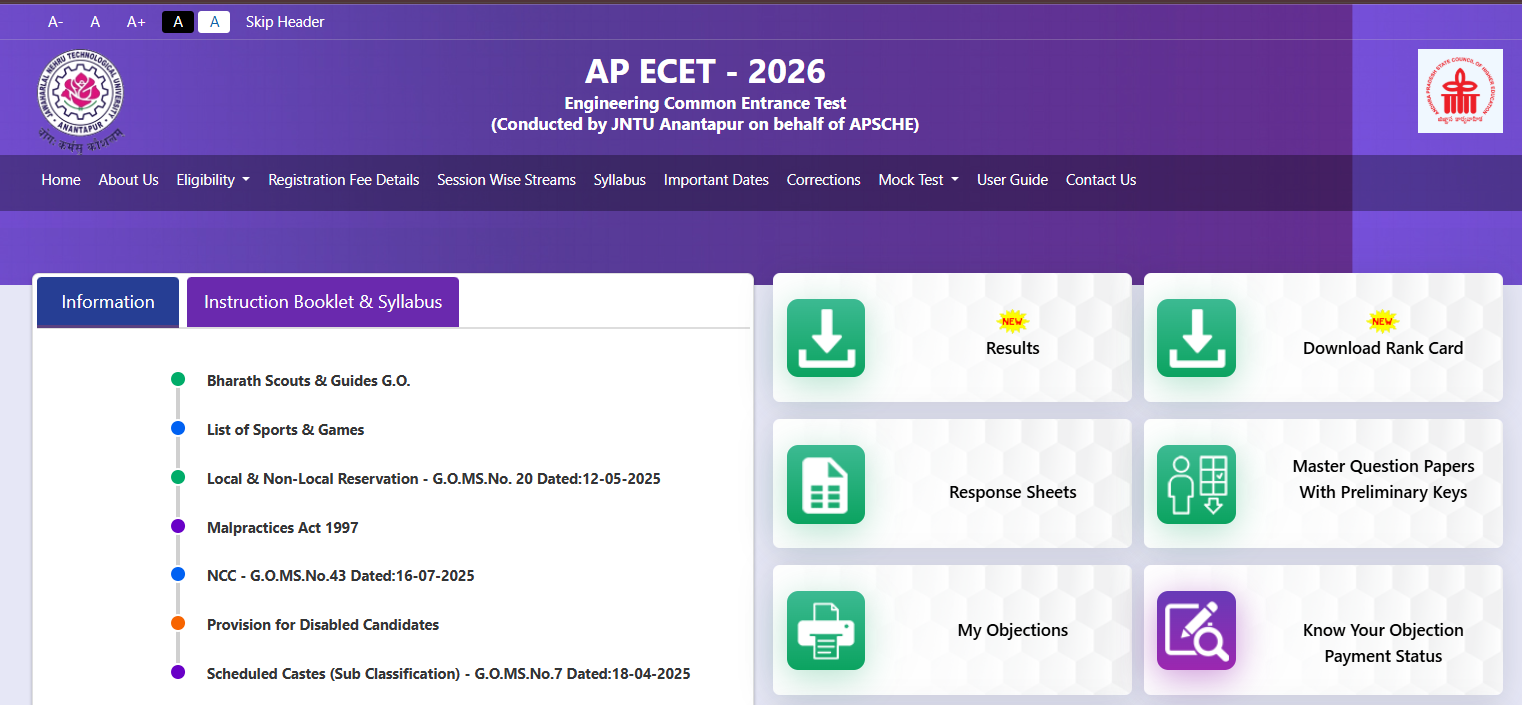The height and width of the screenshot is (705, 1522).
Task: Click the NEW badge above Results
Action: pos(1013,321)
